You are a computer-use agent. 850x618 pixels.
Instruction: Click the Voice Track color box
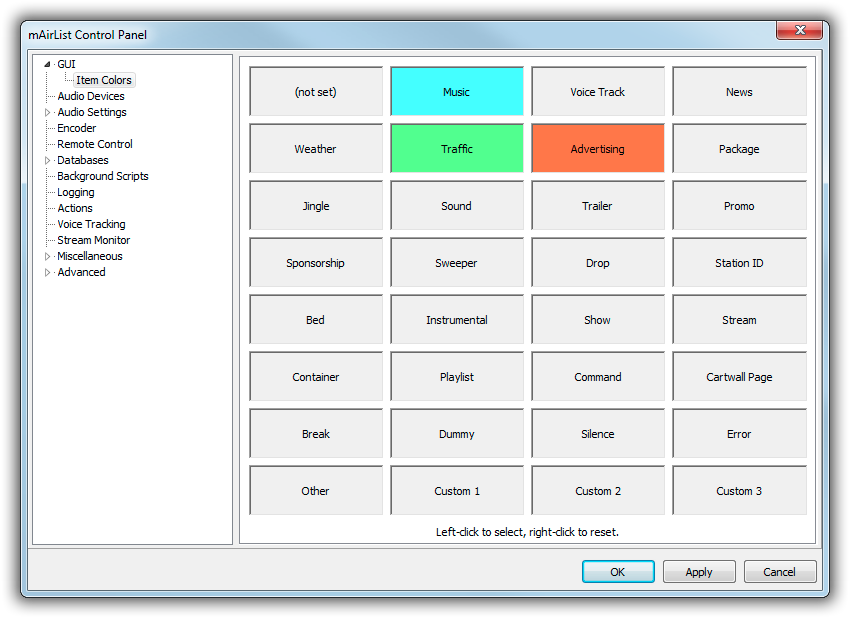(597, 92)
